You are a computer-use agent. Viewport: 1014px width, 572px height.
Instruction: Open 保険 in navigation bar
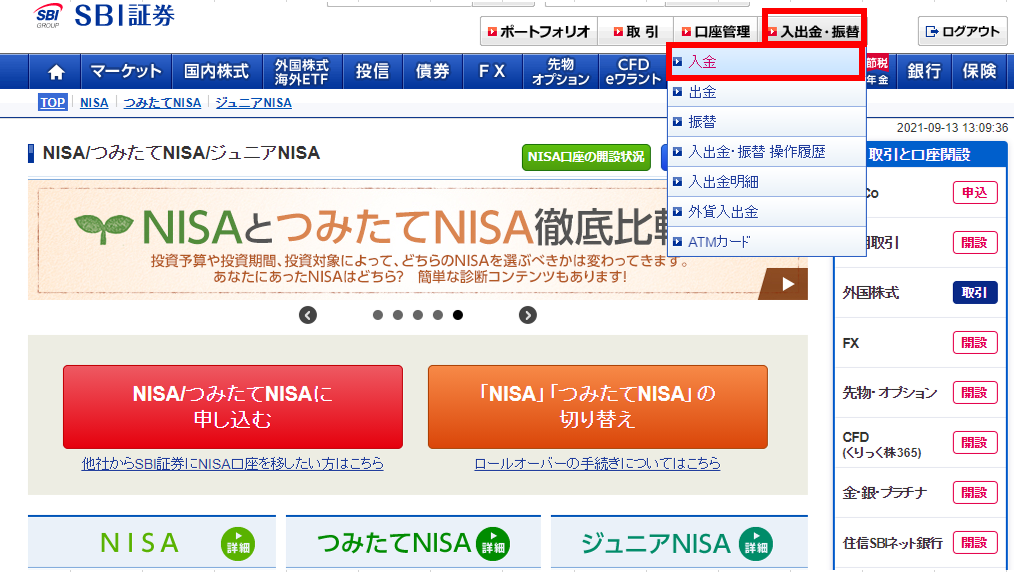tap(980, 72)
